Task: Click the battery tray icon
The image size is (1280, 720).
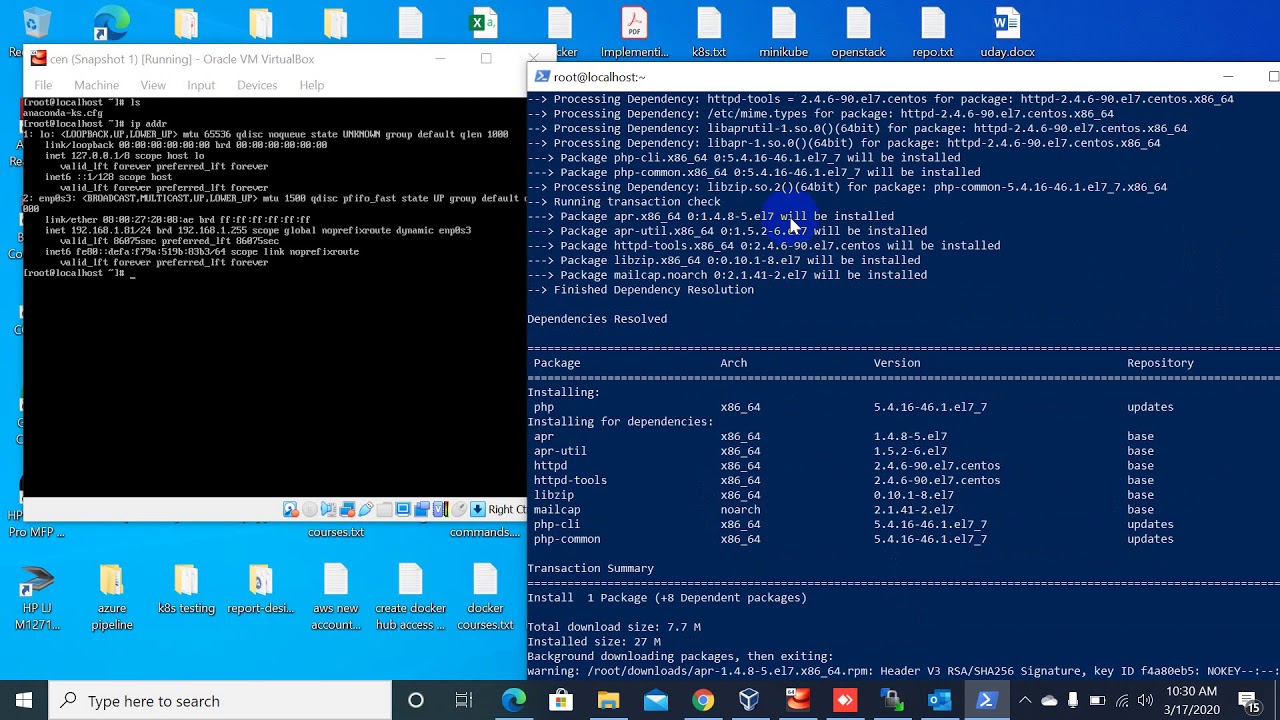Action: [x=1097, y=700]
